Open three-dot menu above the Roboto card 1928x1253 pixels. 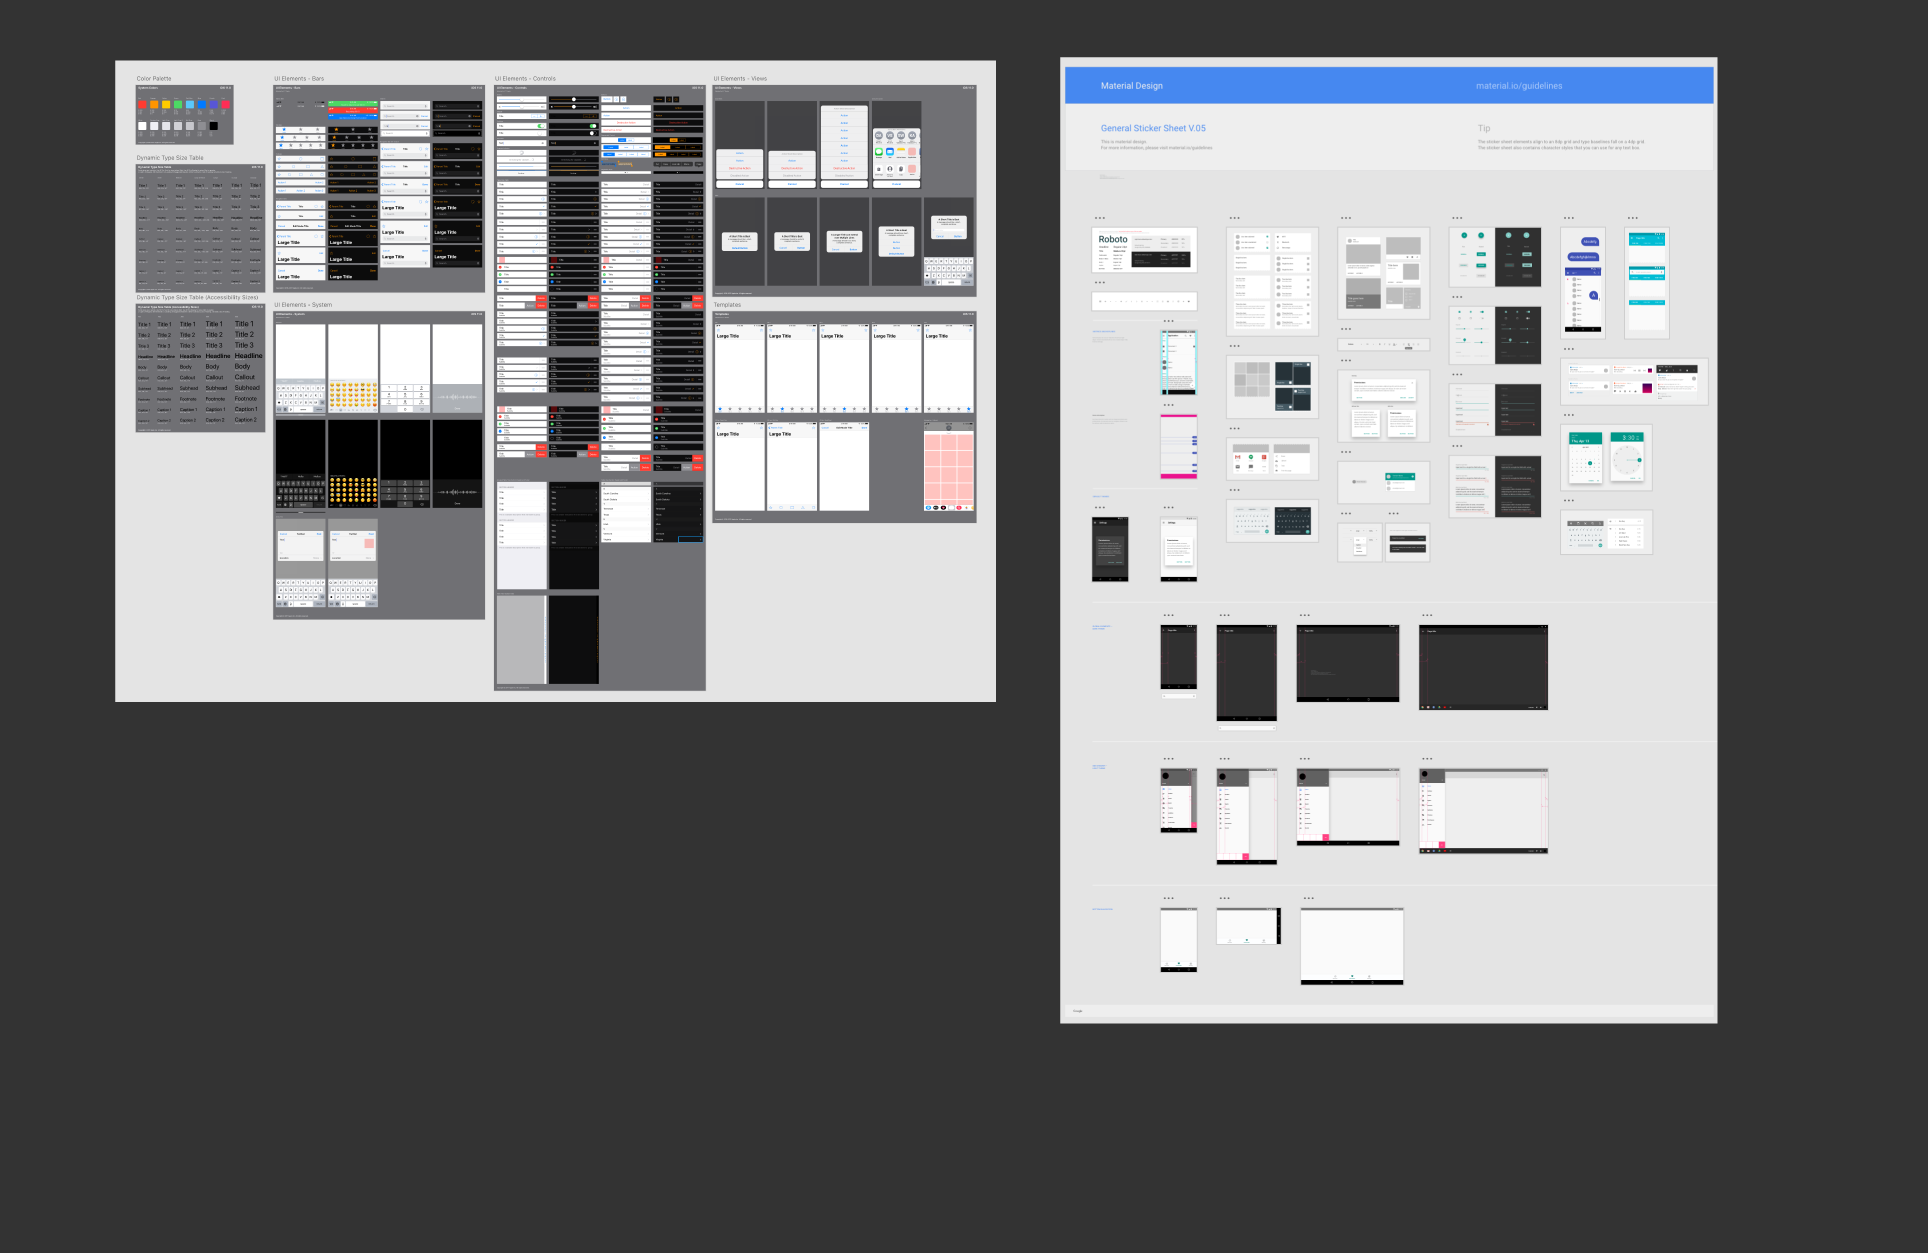pyautogui.click(x=1099, y=218)
